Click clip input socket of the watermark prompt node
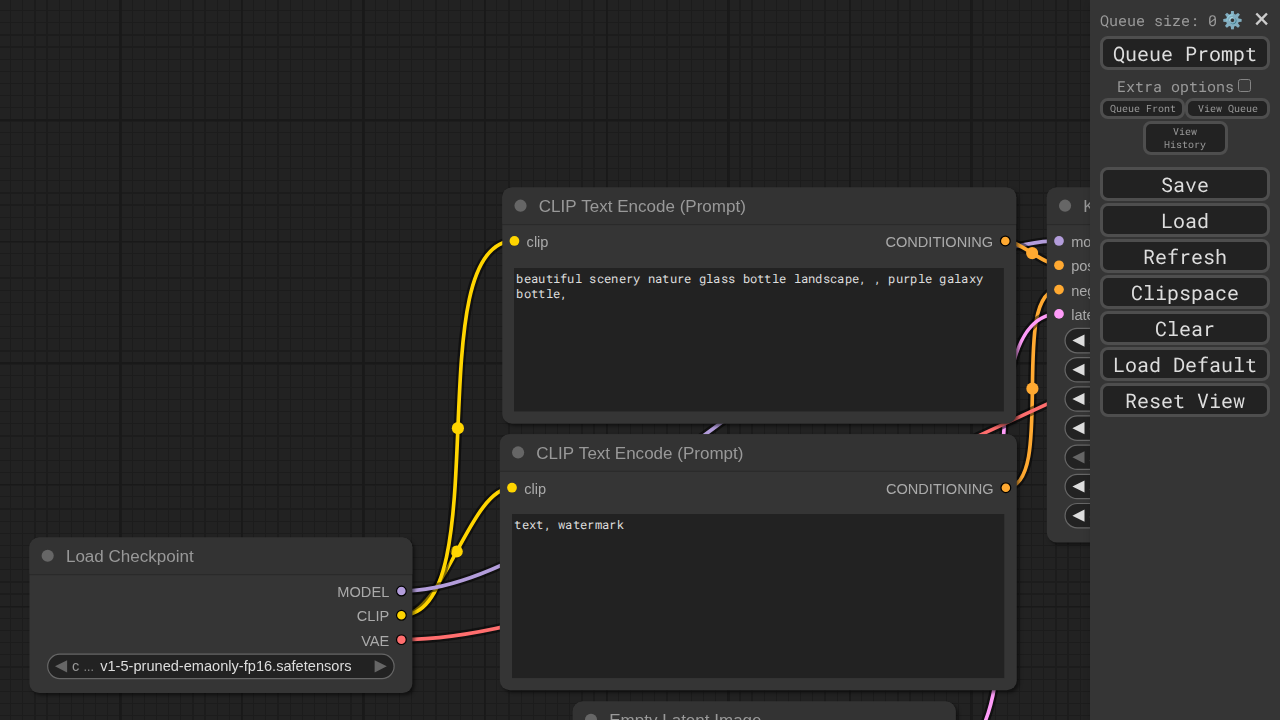Viewport: 1280px width, 720px height. click(512, 488)
